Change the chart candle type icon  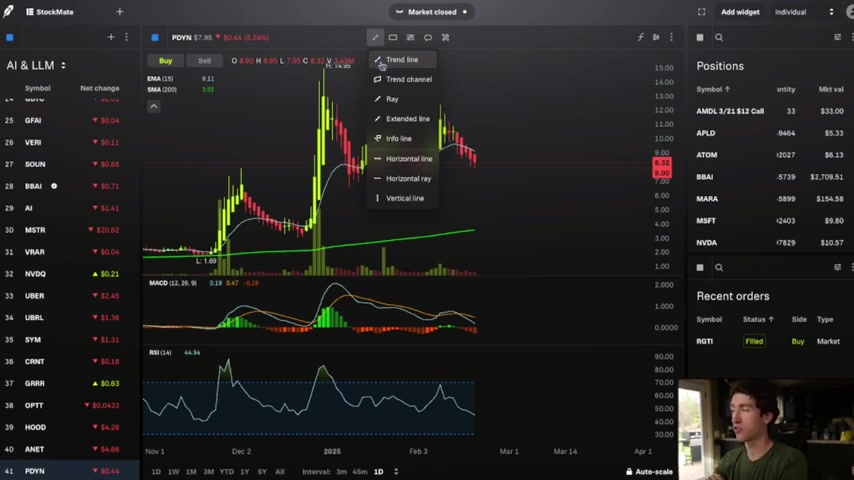tap(656, 37)
